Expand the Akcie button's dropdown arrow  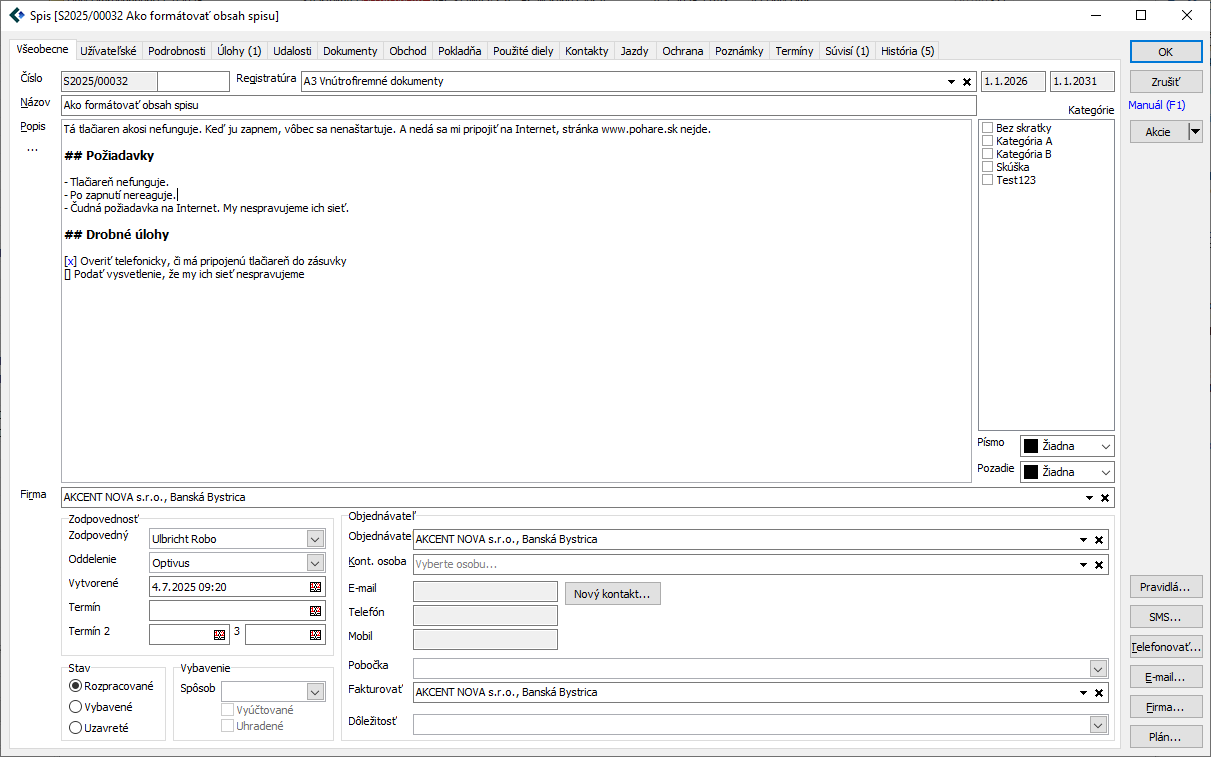click(1195, 132)
